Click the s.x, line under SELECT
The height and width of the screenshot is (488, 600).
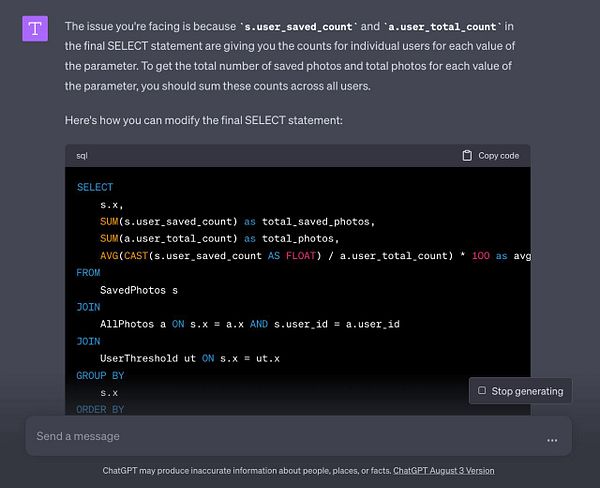point(112,205)
